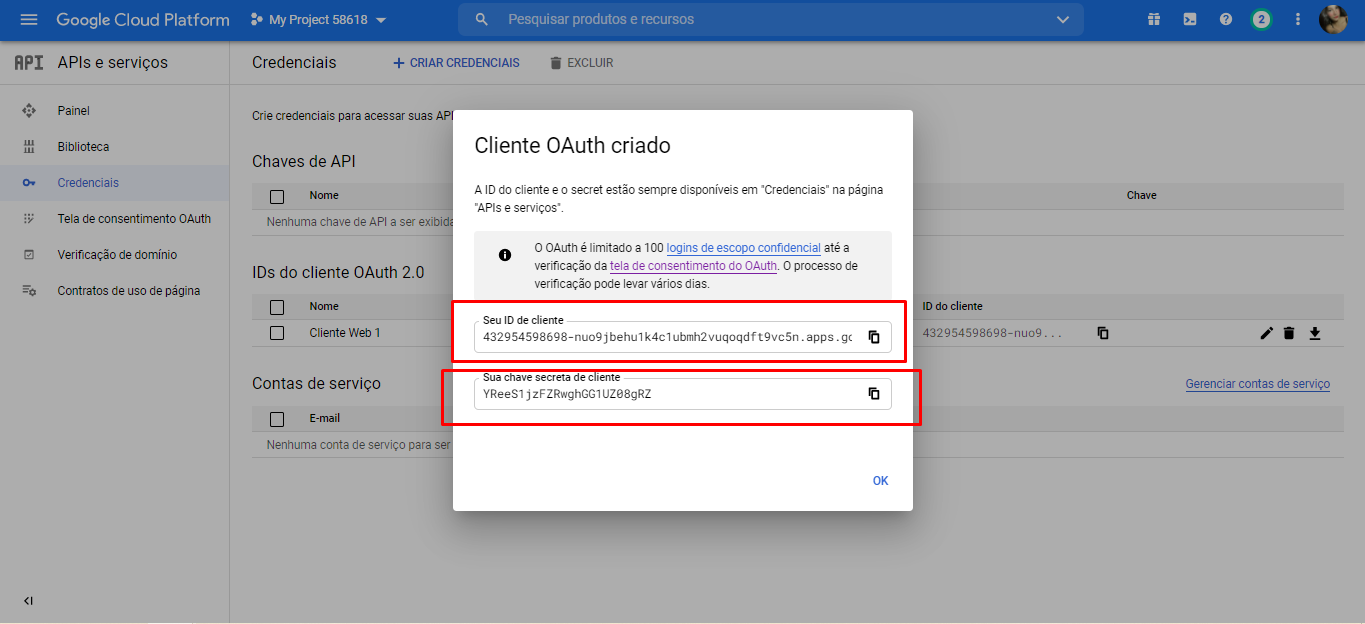The image size is (1365, 624).
Task: Expand the search bar dropdown chevron
Action: [1062, 20]
